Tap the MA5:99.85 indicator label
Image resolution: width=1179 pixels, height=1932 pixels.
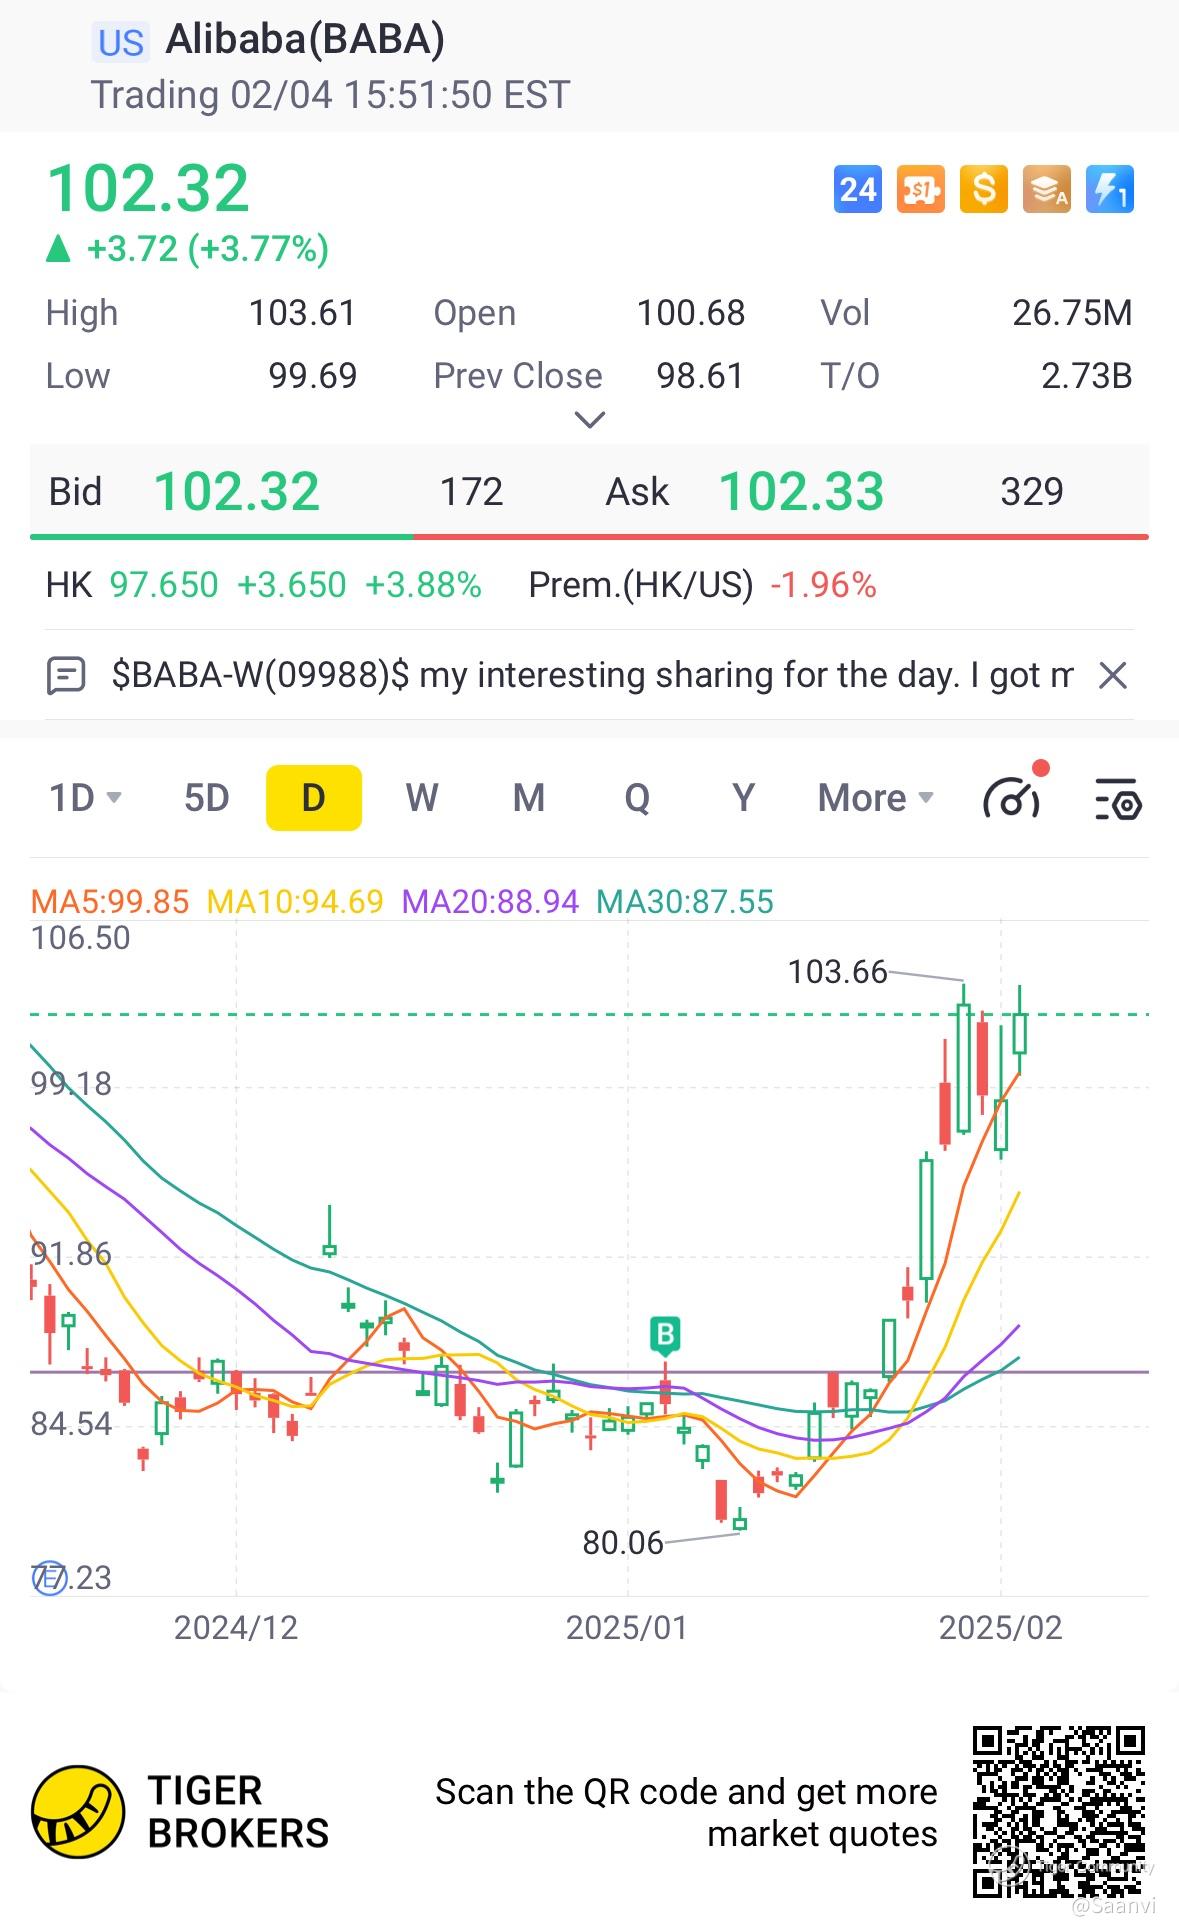pos(110,902)
